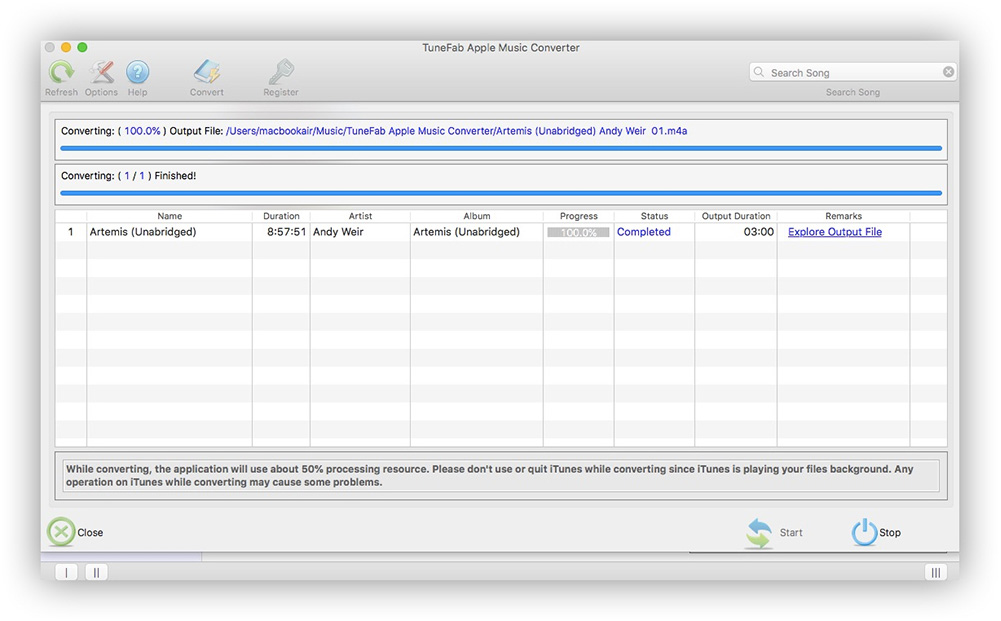Open Help using the question mark icon

coord(137,75)
